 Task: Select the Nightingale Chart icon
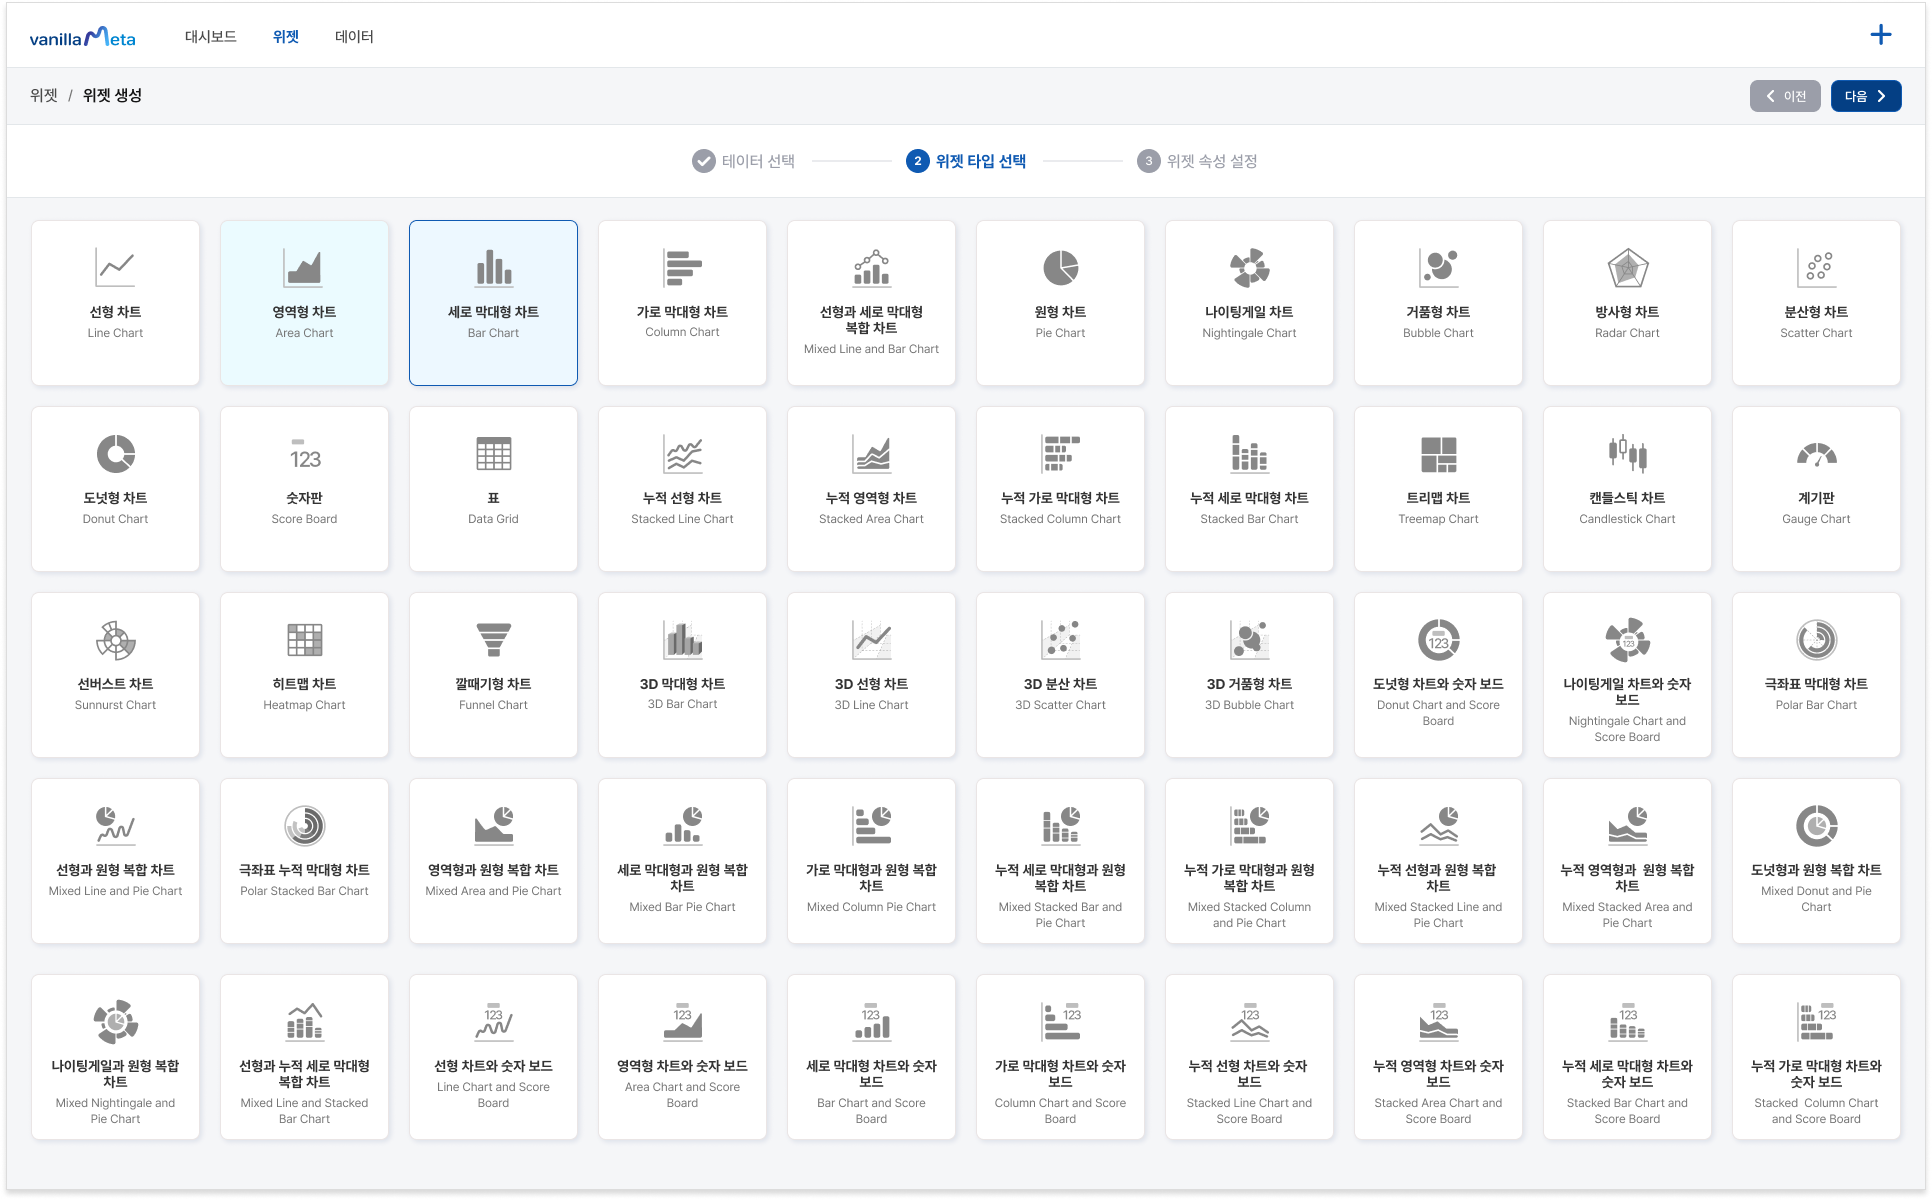coord(1249,268)
